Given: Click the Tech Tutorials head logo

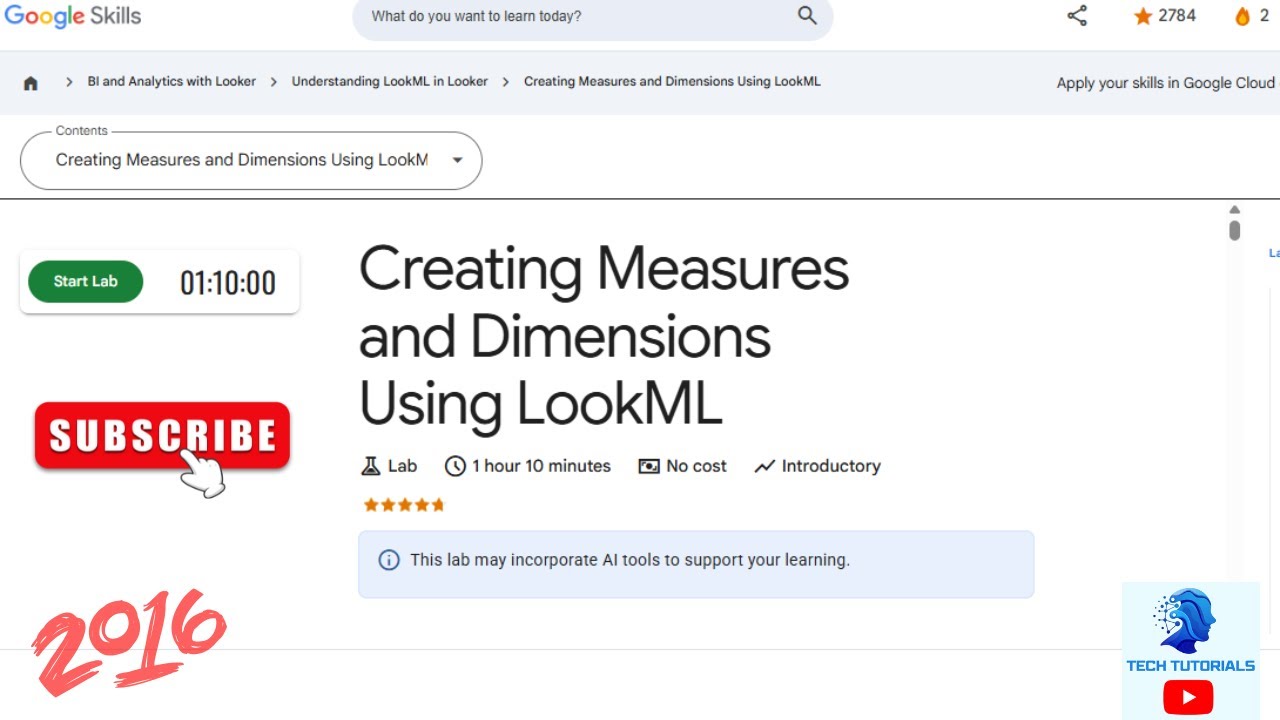Looking at the screenshot, I should (x=1187, y=621).
